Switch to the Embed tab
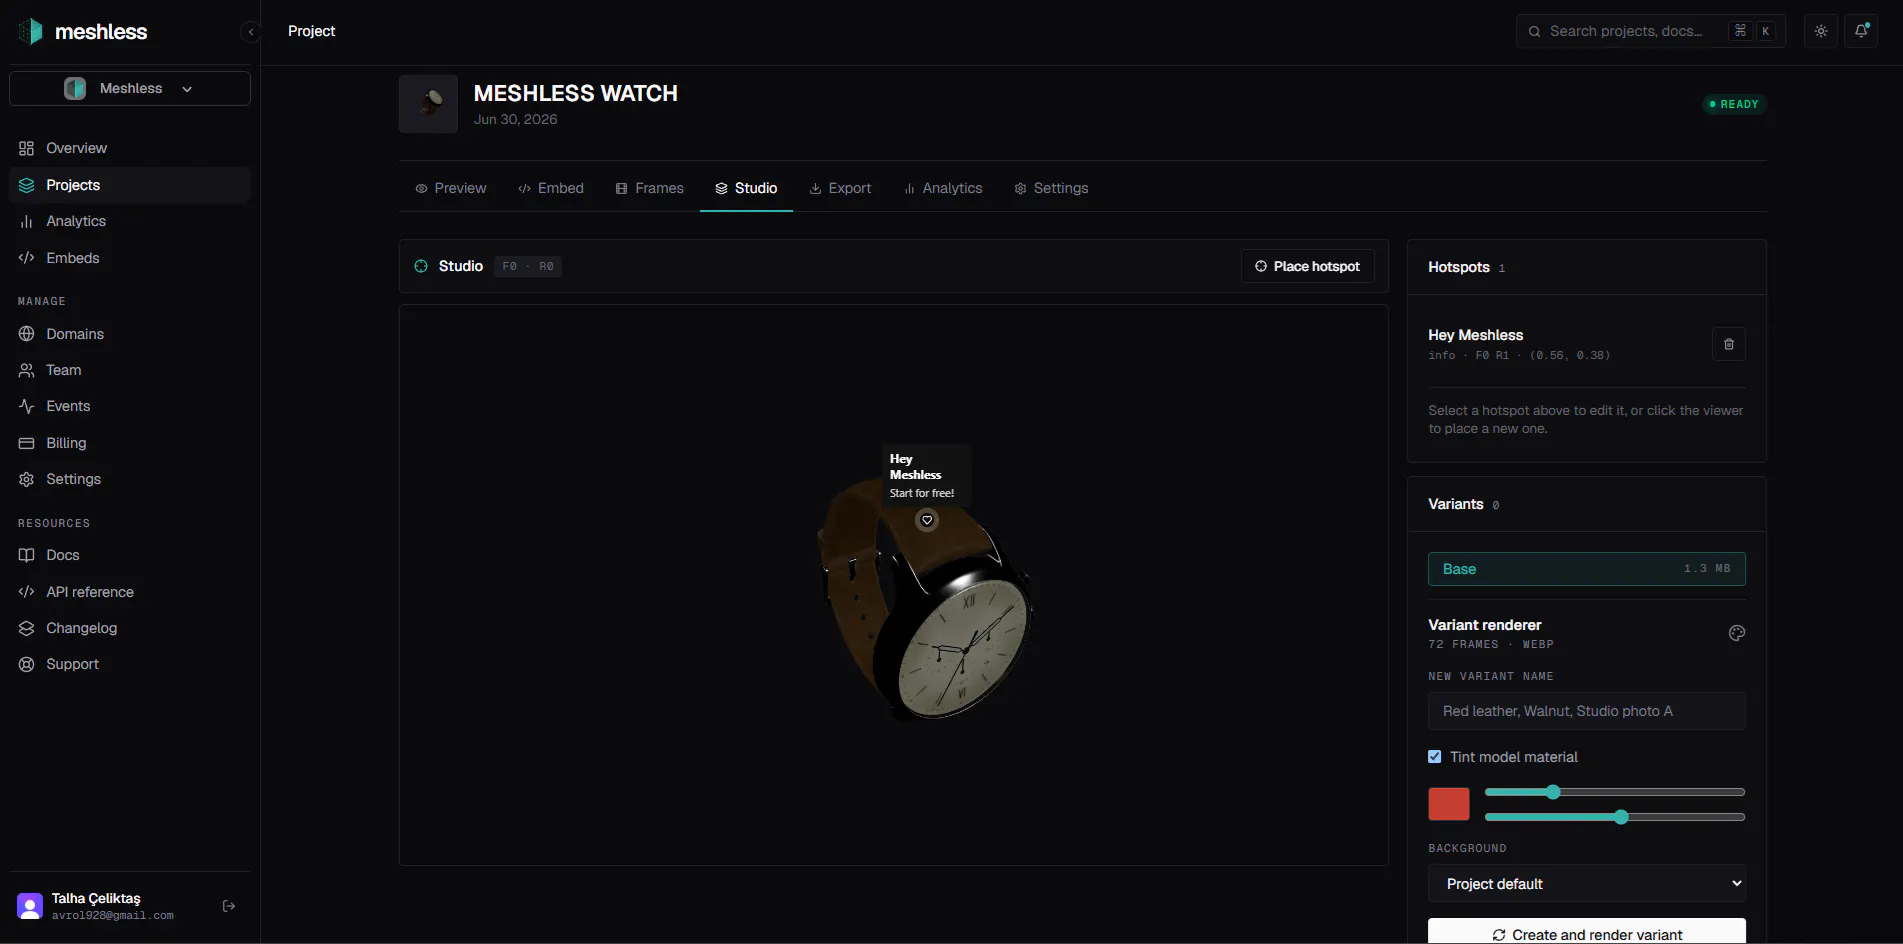 point(551,188)
